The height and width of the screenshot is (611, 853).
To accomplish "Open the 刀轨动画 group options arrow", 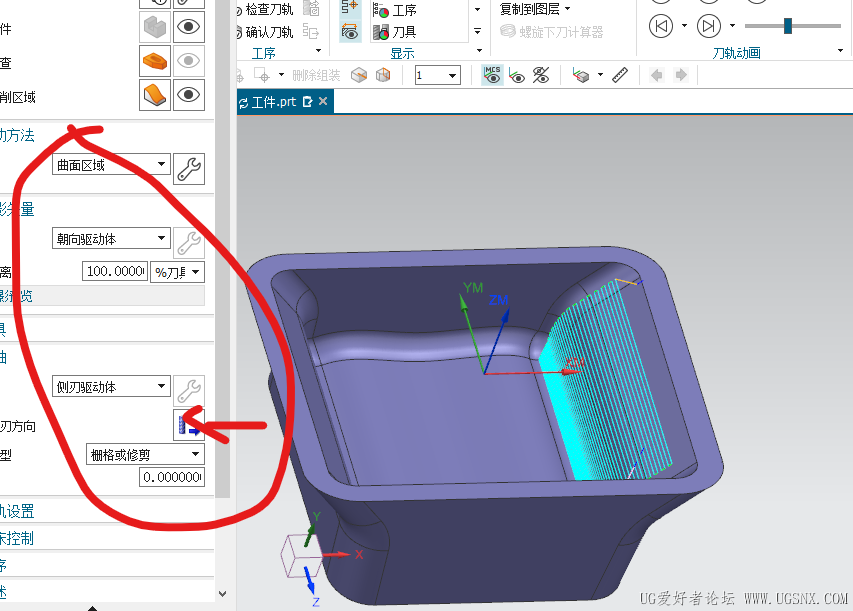I will click(840, 51).
